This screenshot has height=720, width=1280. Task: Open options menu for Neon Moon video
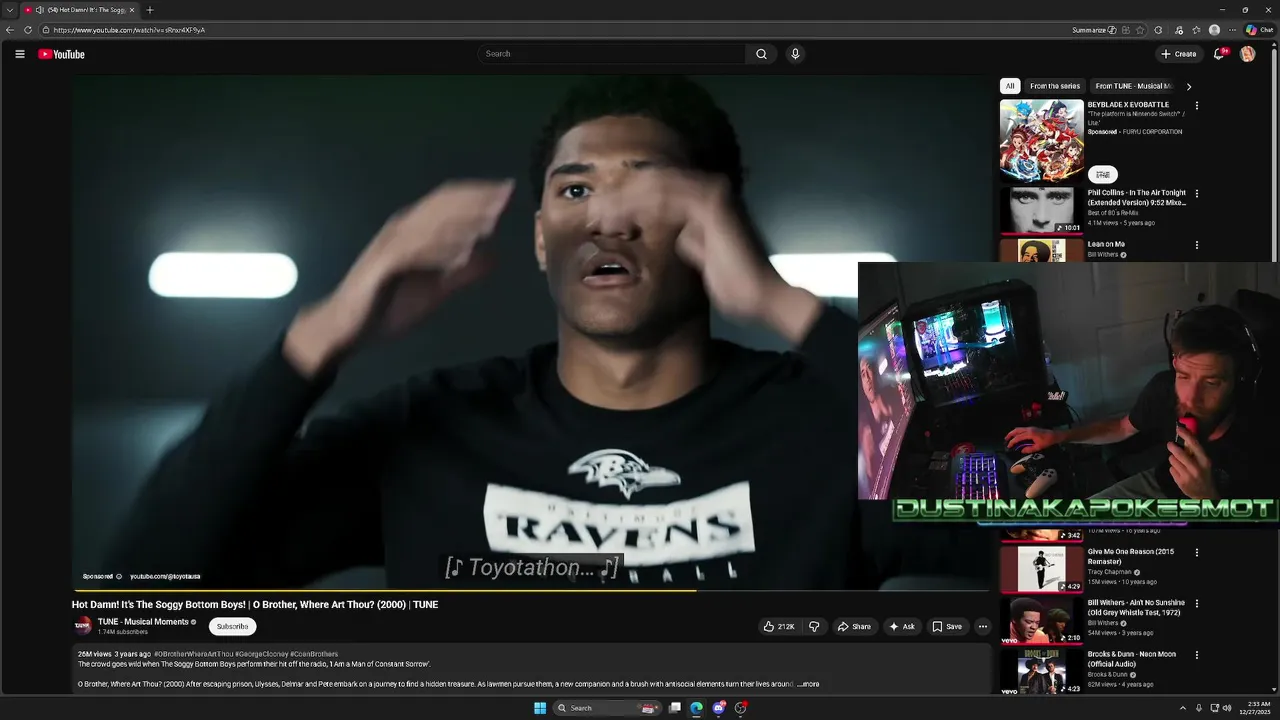point(1196,655)
